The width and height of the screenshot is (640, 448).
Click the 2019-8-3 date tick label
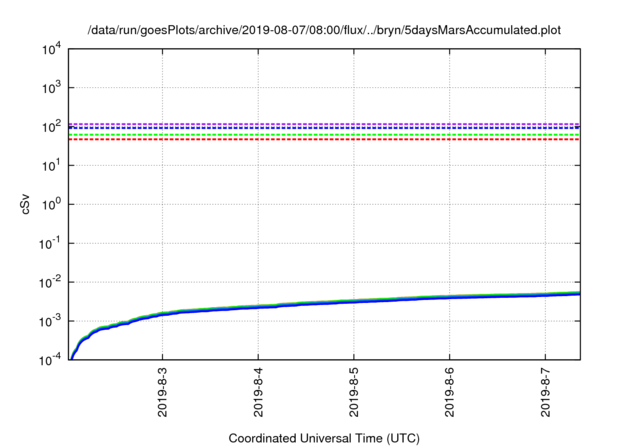(162, 392)
